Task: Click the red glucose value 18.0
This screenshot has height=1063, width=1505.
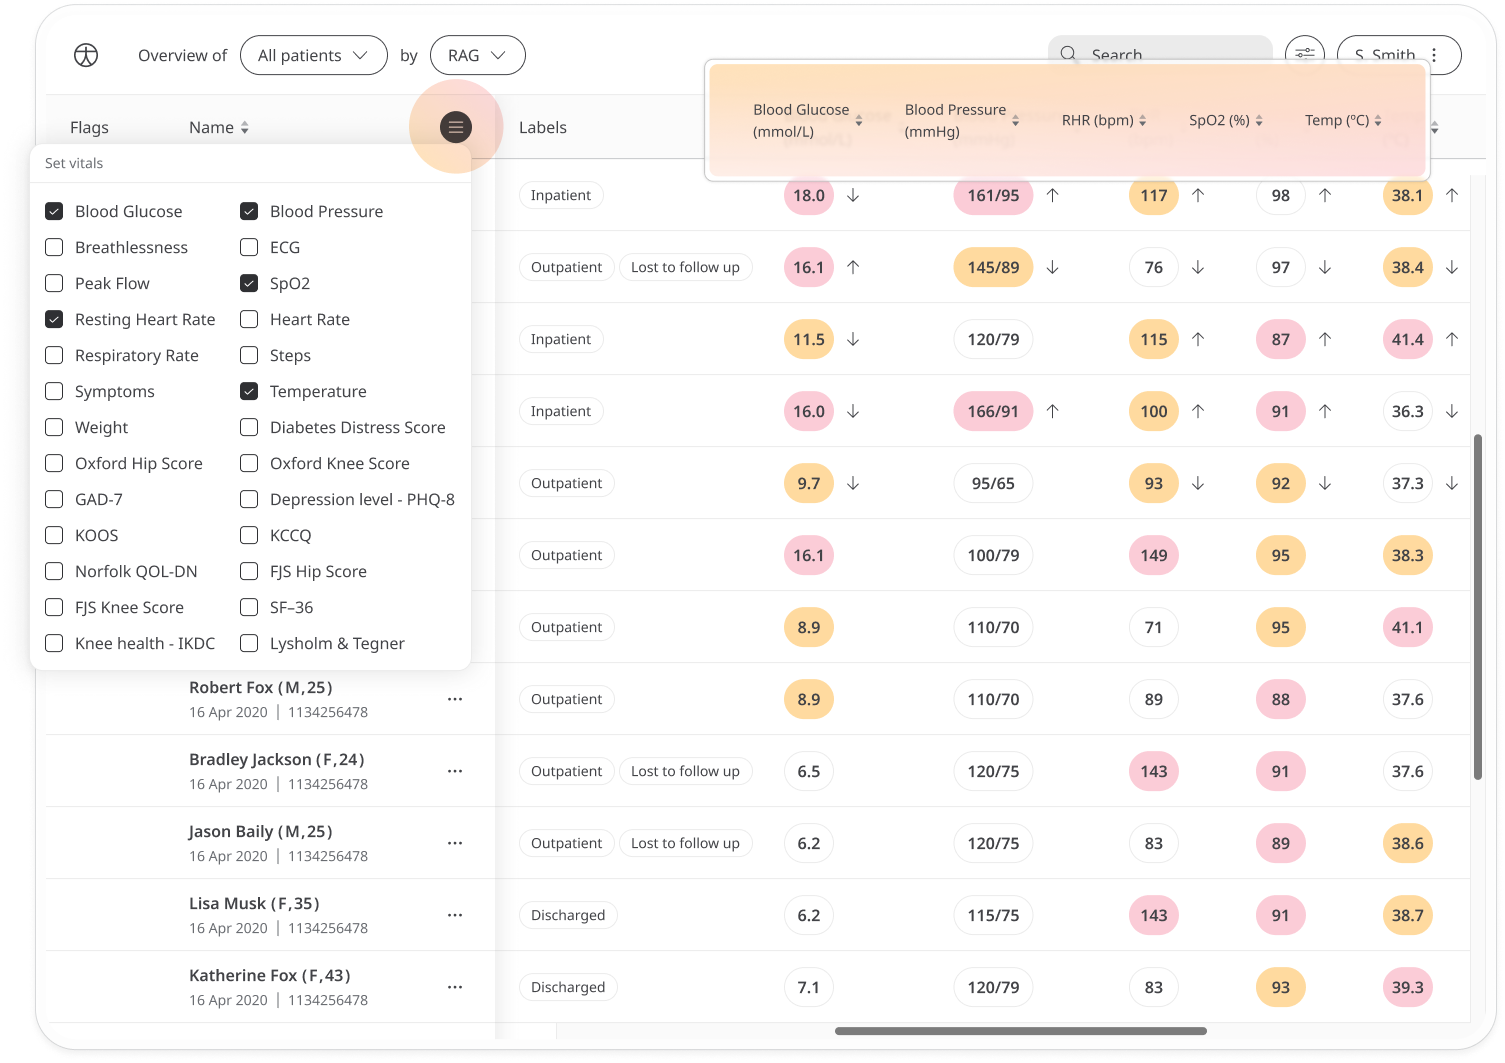Action: click(809, 195)
